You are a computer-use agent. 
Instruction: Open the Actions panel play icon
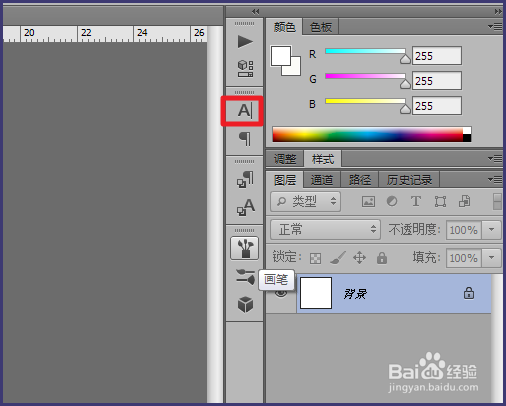click(245, 42)
